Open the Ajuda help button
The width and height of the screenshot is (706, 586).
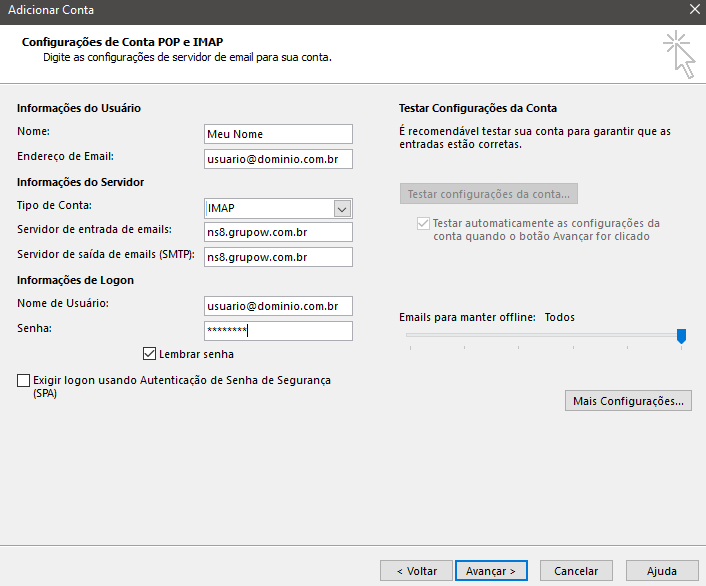pyautogui.click(x=662, y=571)
